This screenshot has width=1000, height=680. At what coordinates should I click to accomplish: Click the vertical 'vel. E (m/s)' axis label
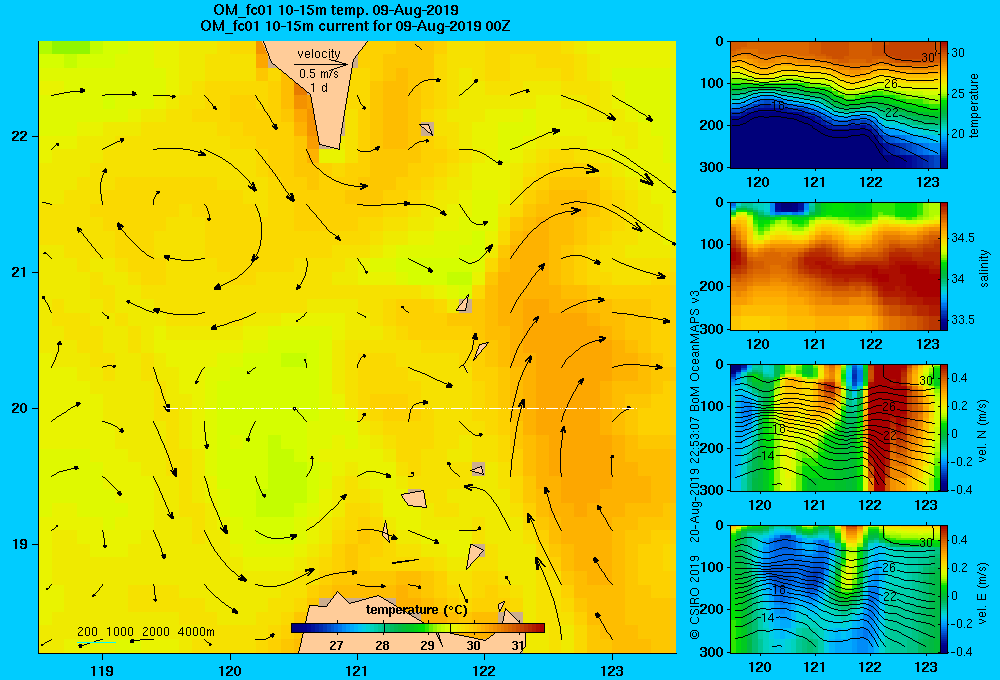983,592
